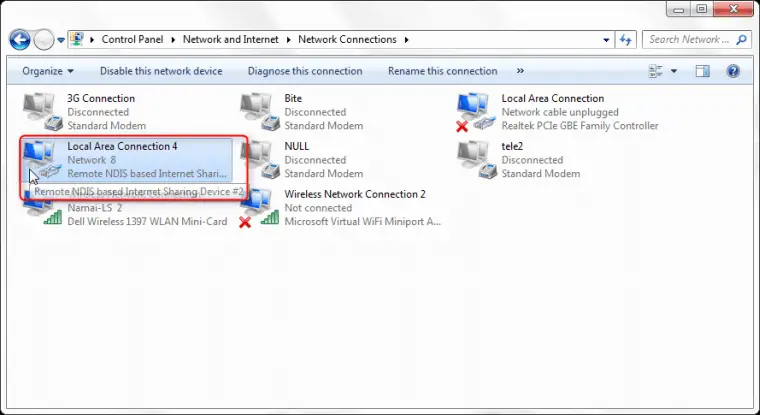Select the unplugged Local Area Connection icon

[476, 112]
